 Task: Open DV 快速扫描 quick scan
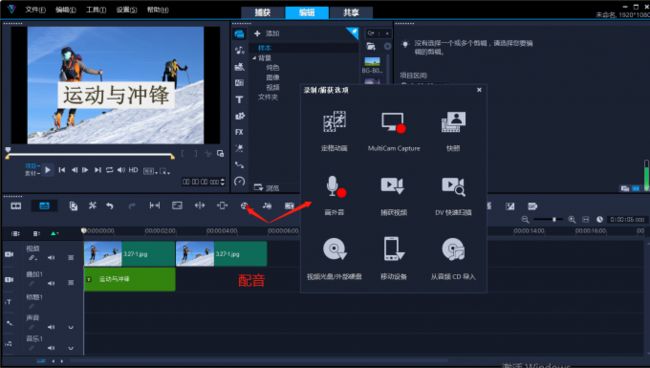pos(453,186)
